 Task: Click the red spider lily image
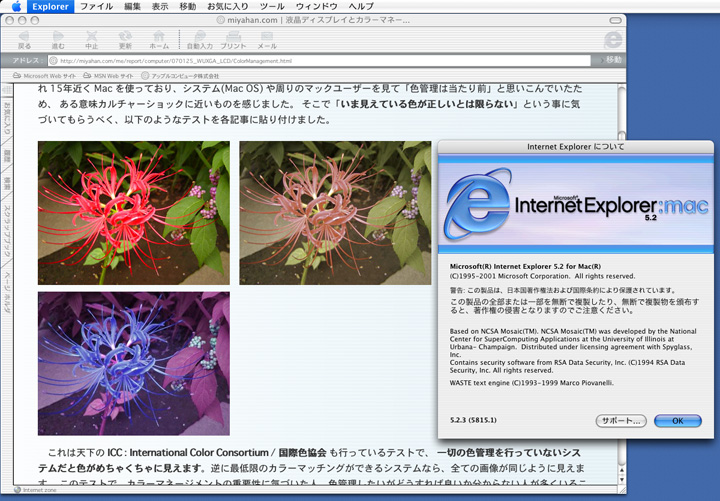pyautogui.click(x=133, y=213)
